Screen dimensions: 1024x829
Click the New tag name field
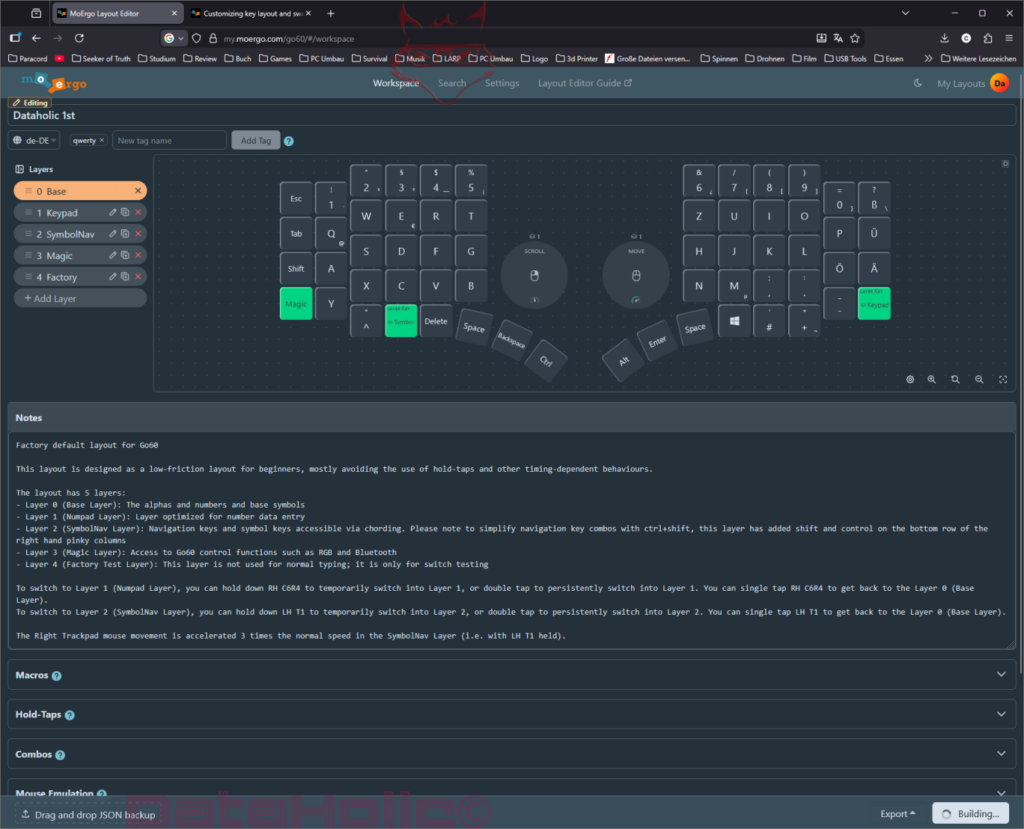click(169, 141)
